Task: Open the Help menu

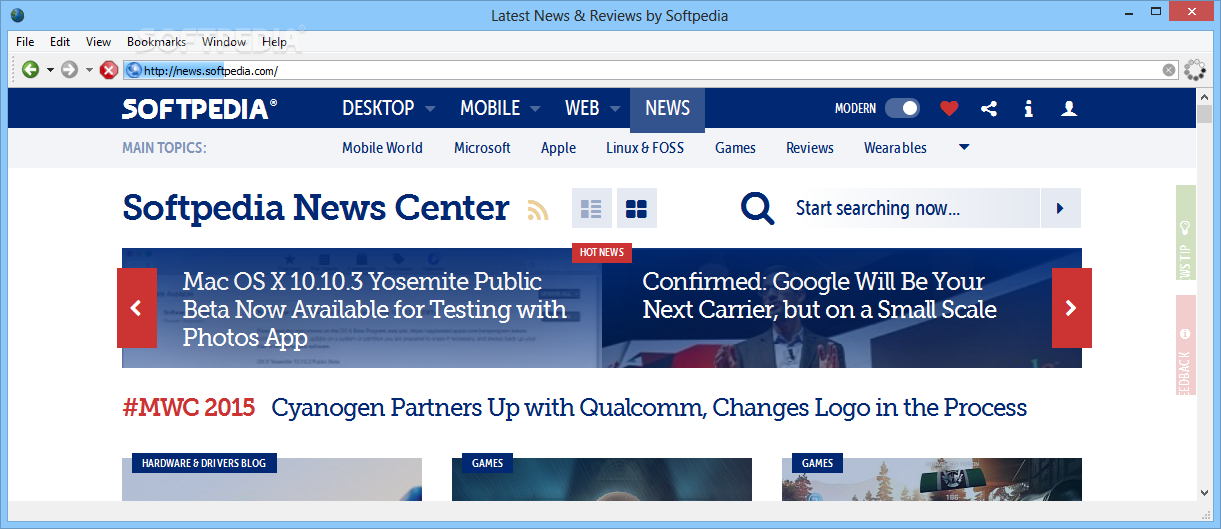Action: pos(274,42)
